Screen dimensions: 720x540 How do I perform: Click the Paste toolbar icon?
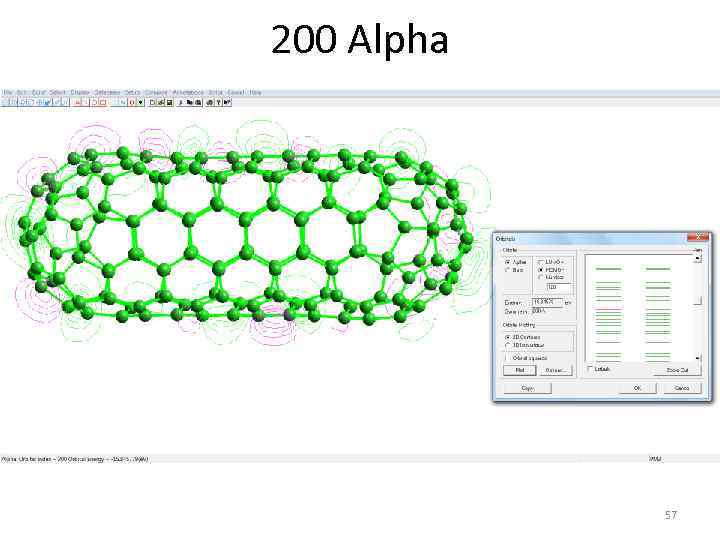[x=198, y=103]
